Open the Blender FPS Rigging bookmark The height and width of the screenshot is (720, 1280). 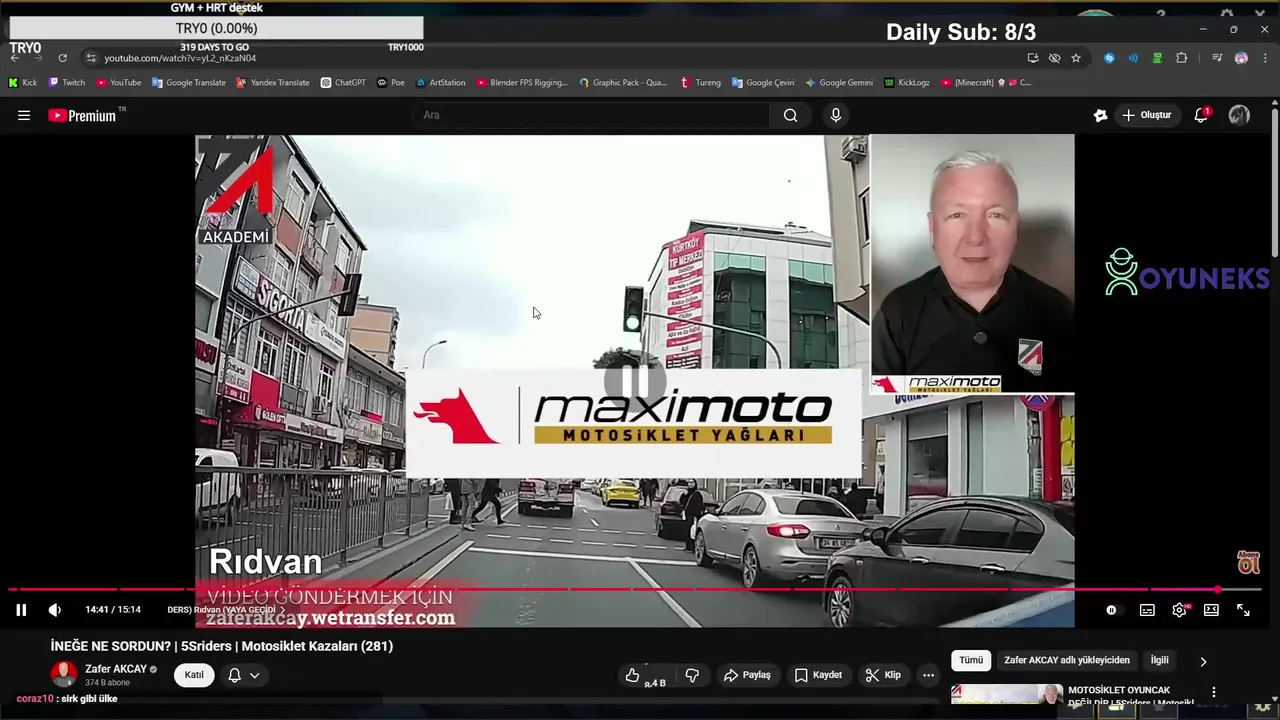coord(522,83)
